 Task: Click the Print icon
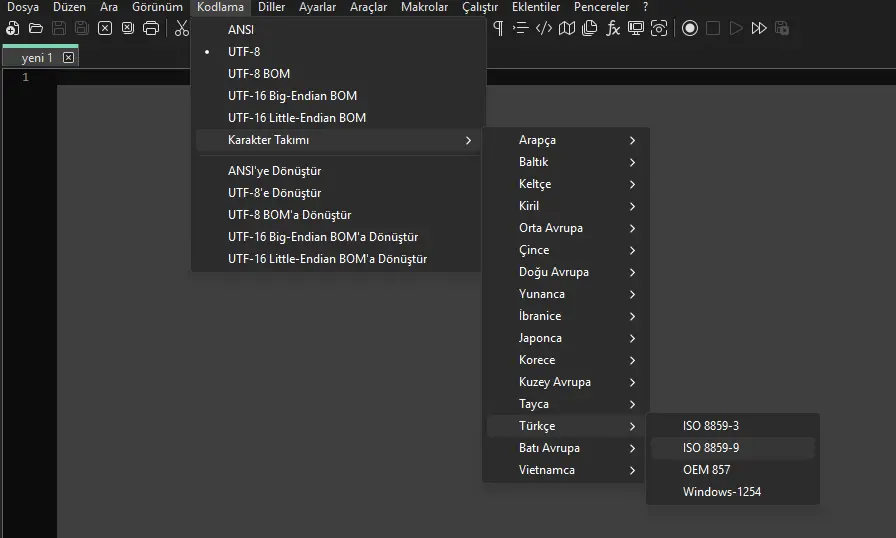(151, 28)
